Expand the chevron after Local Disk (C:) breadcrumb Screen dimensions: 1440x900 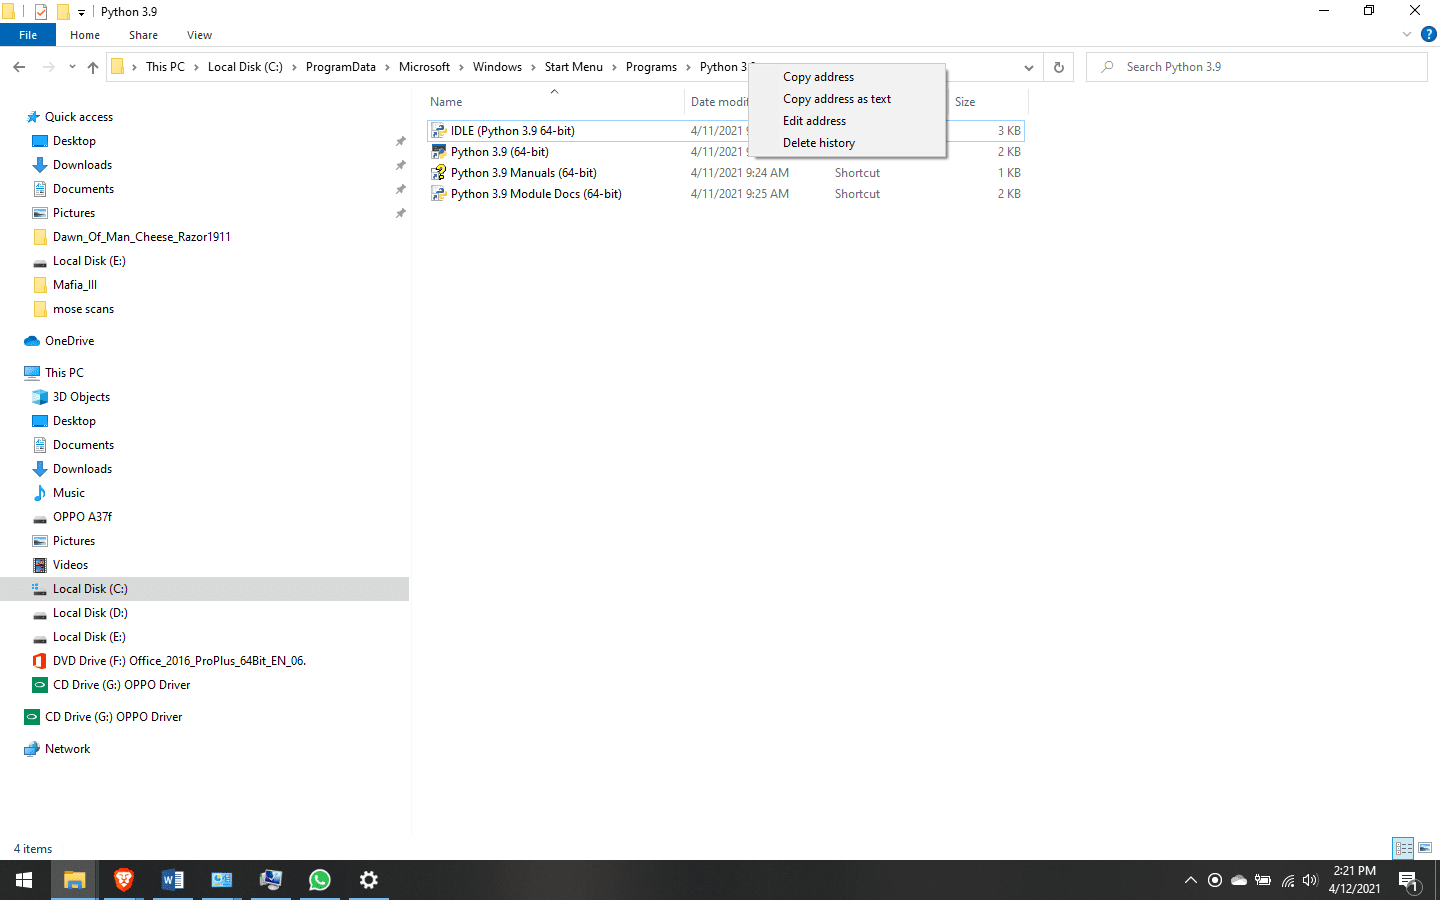coord(294,67)
